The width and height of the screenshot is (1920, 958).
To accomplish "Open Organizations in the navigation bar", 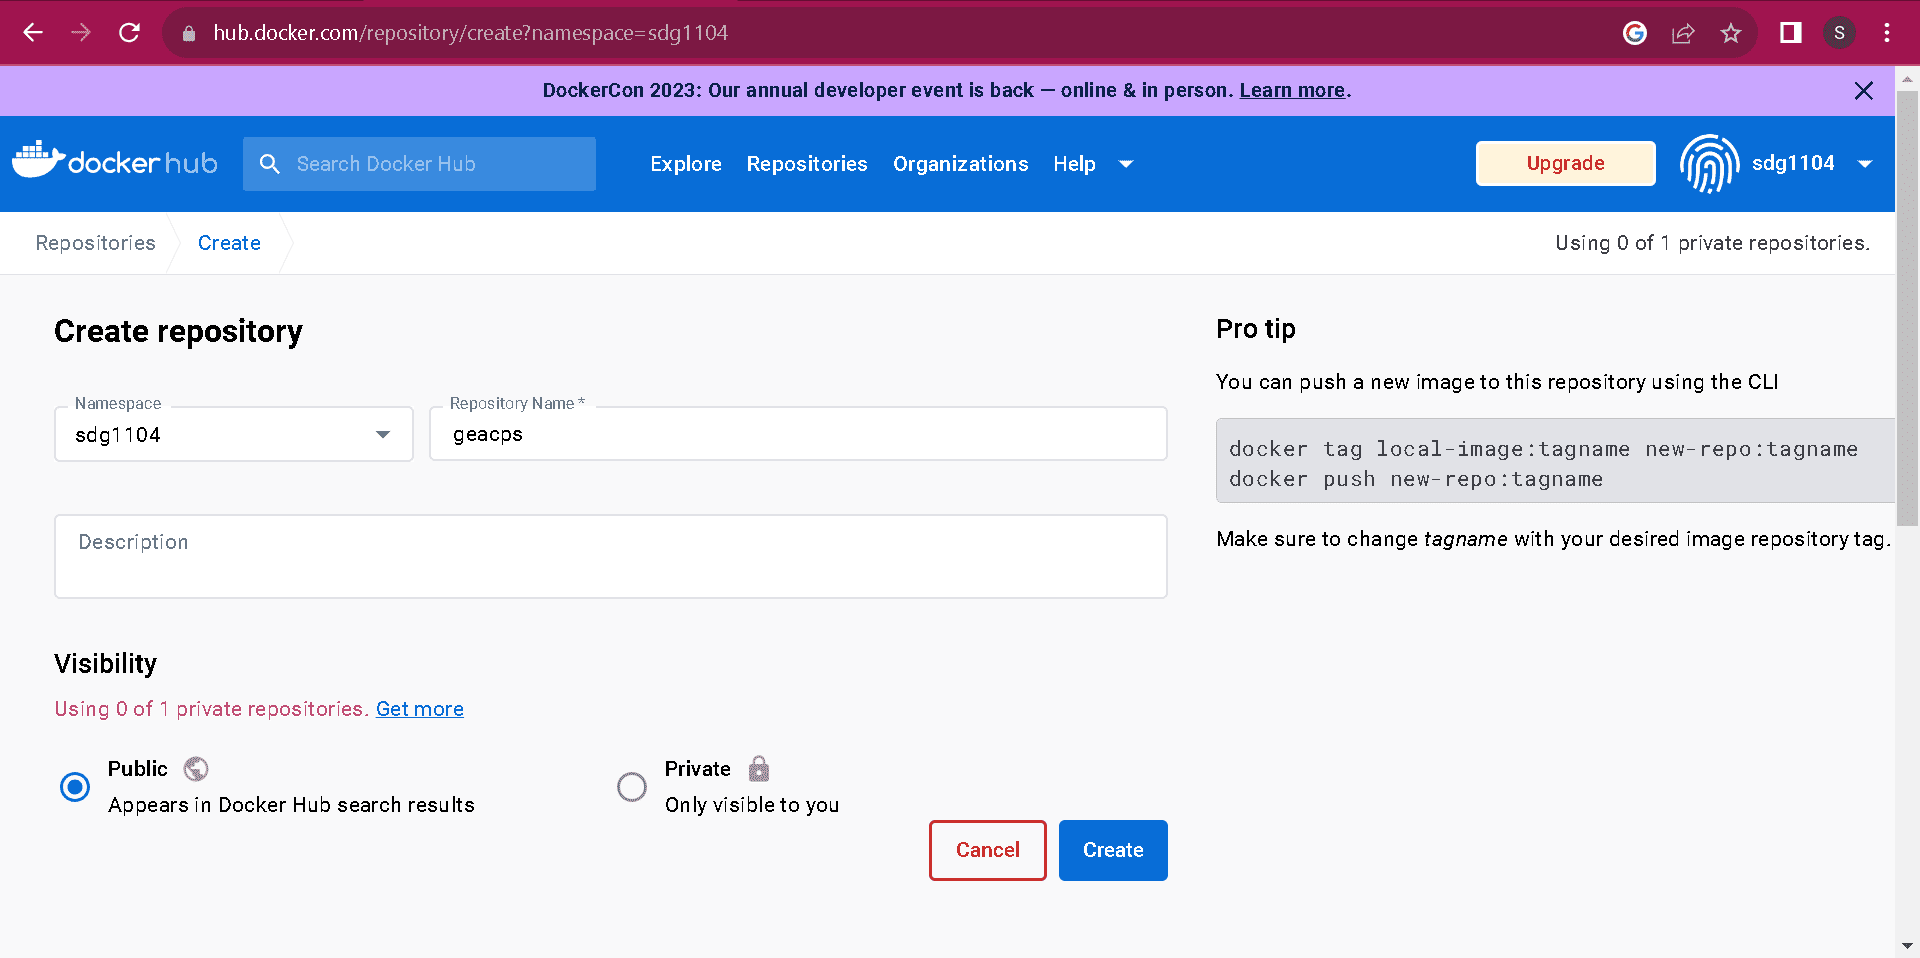I will coord(960,164).
